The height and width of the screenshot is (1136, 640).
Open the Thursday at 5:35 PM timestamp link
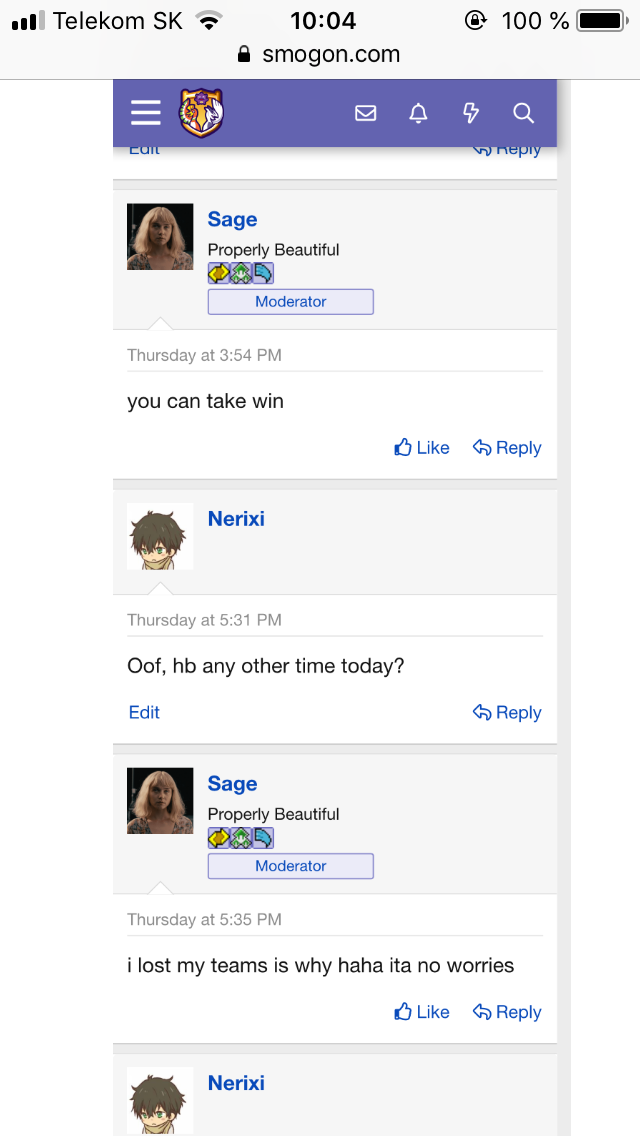point(204,919)
